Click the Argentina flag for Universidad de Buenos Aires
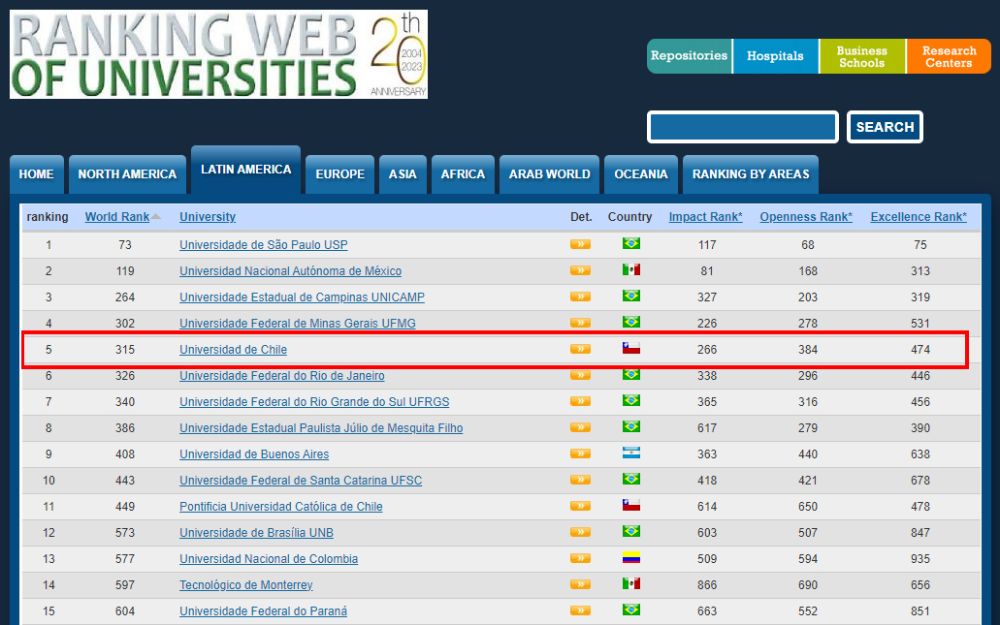Screen dimensions: 1000x625 (x=629, y=454)
